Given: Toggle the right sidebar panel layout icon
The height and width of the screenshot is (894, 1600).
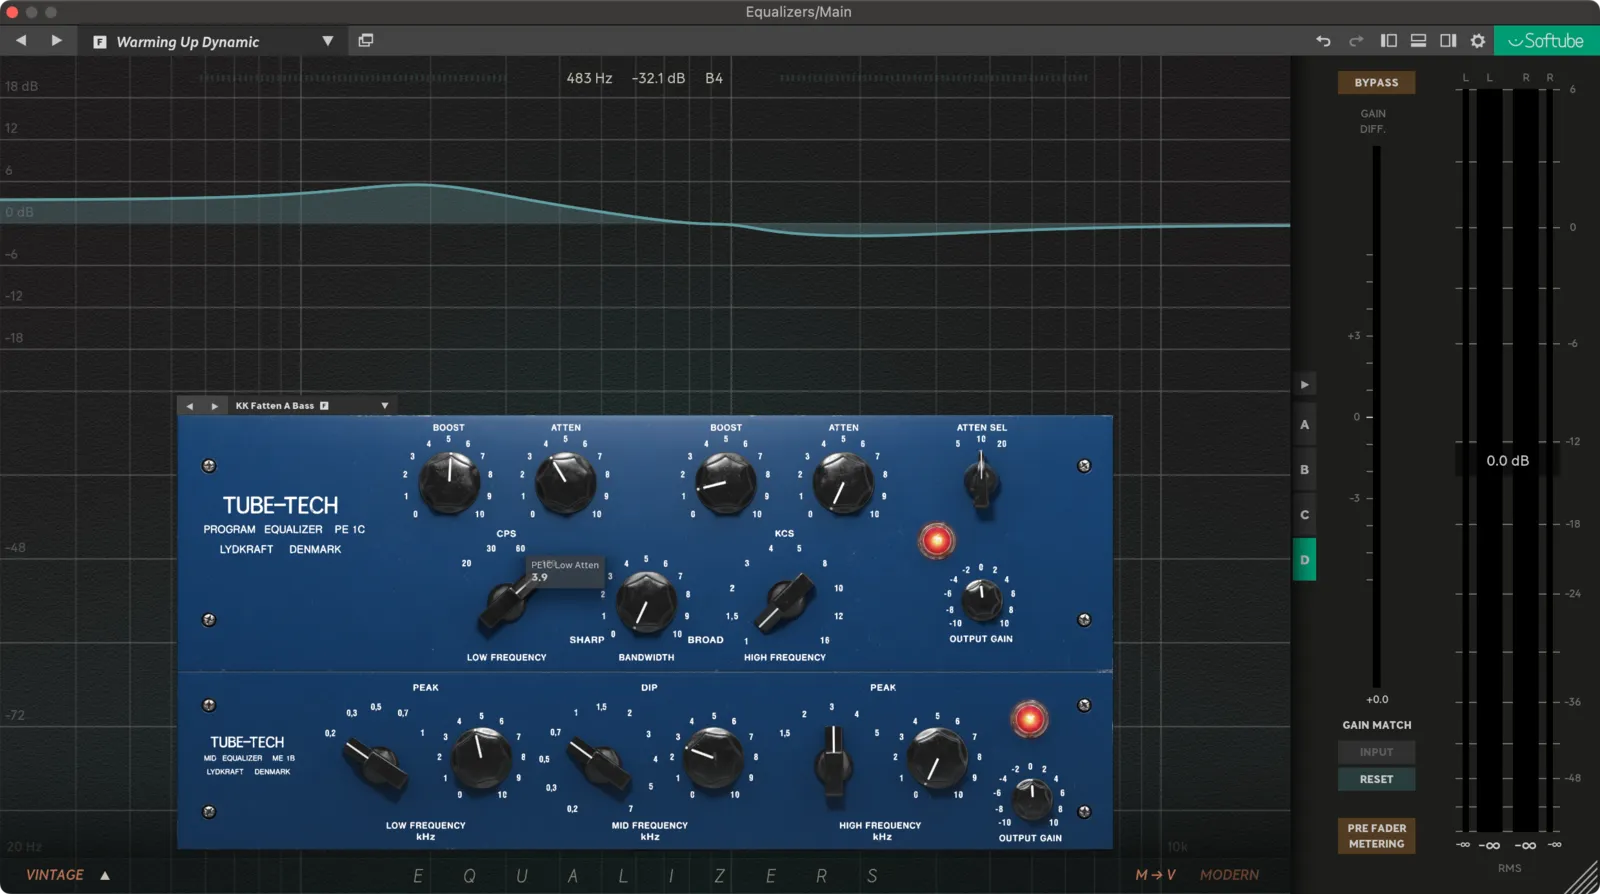Looking at the screenshot, I should coord(1448,41).
